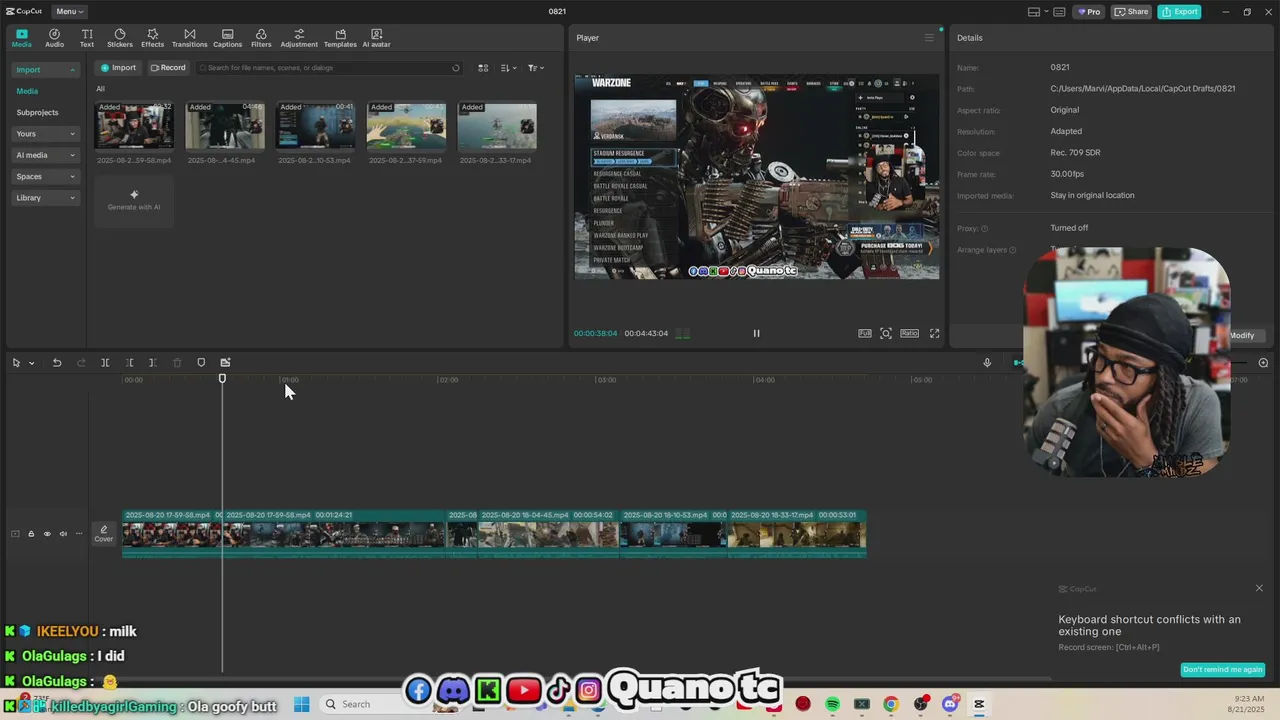Open the Audio tab in the media toolbar

(54, 38)
